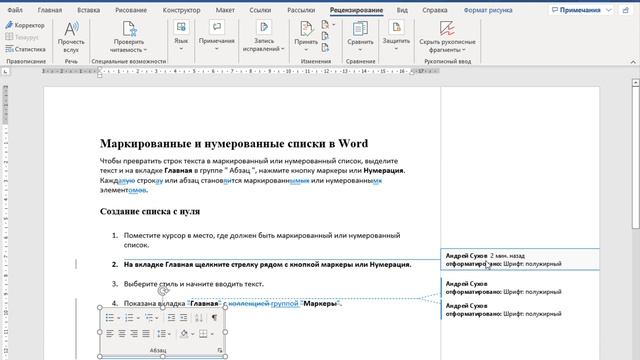Click the heading 'Создание списка с нуля'
The width and height of the screenshot is (640, 360).
point(150,211)
